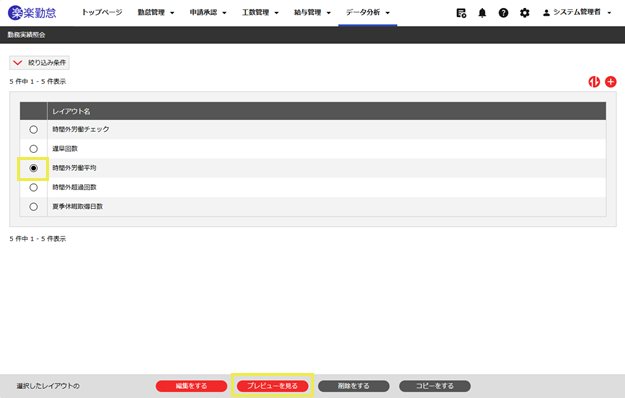The image size is (625, 398).
Task: Click the プレビューを見る button
Action: (273, 386)
